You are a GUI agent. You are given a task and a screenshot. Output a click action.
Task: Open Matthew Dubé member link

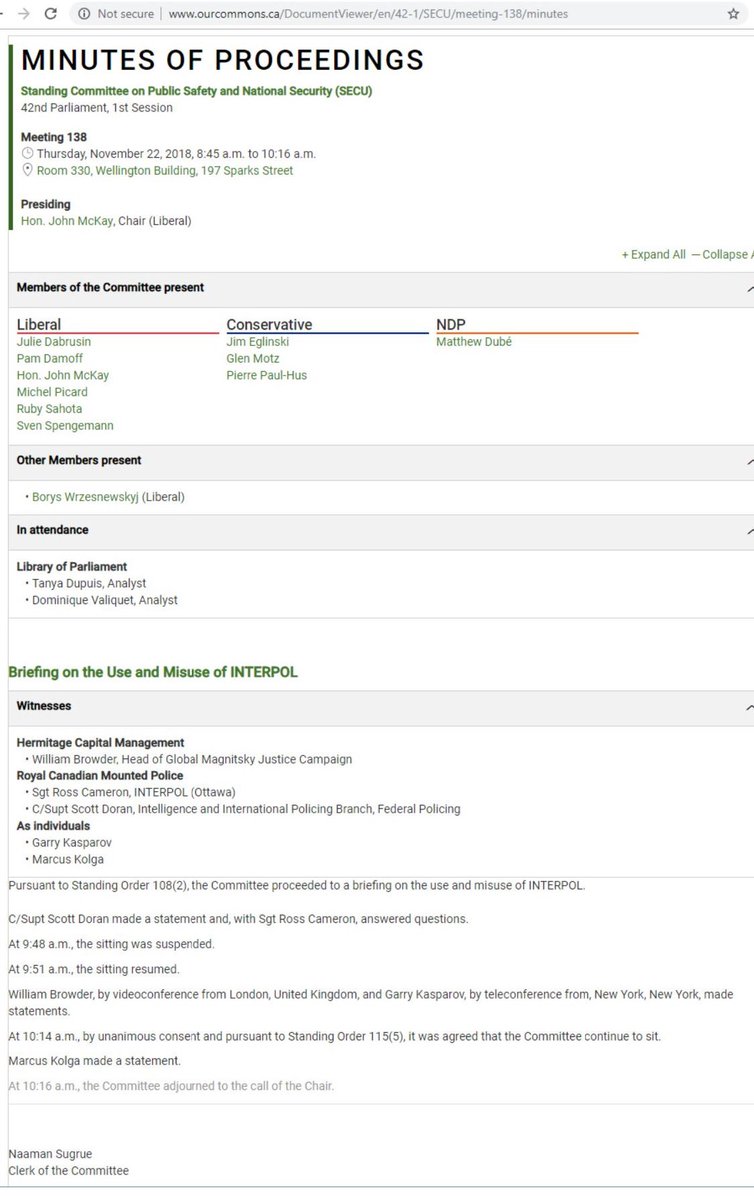click(x=474, y=342)
